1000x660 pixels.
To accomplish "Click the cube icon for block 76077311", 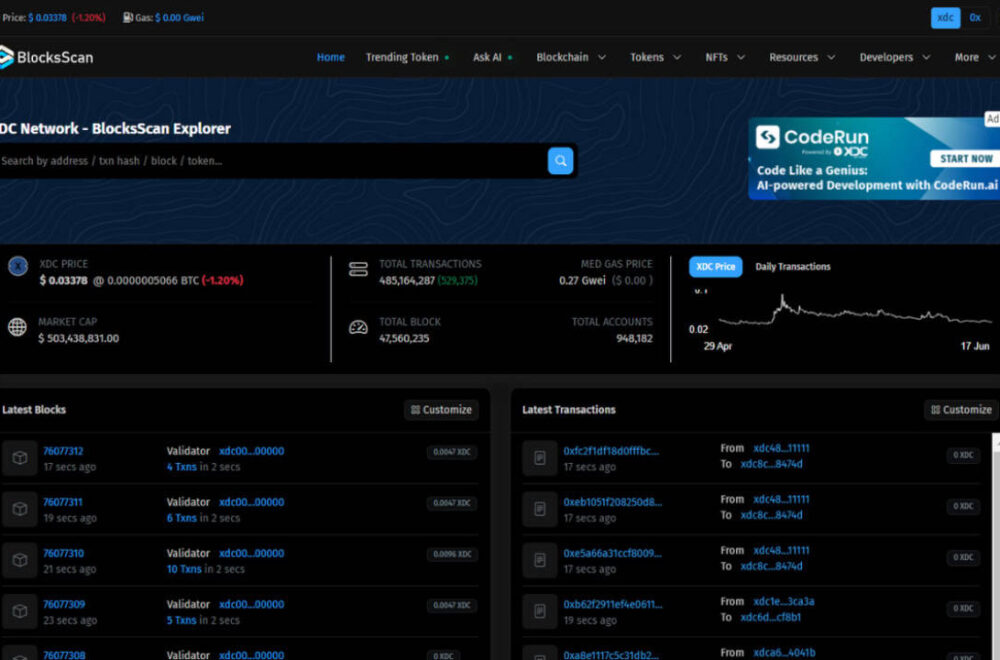I will coord(20,509).
